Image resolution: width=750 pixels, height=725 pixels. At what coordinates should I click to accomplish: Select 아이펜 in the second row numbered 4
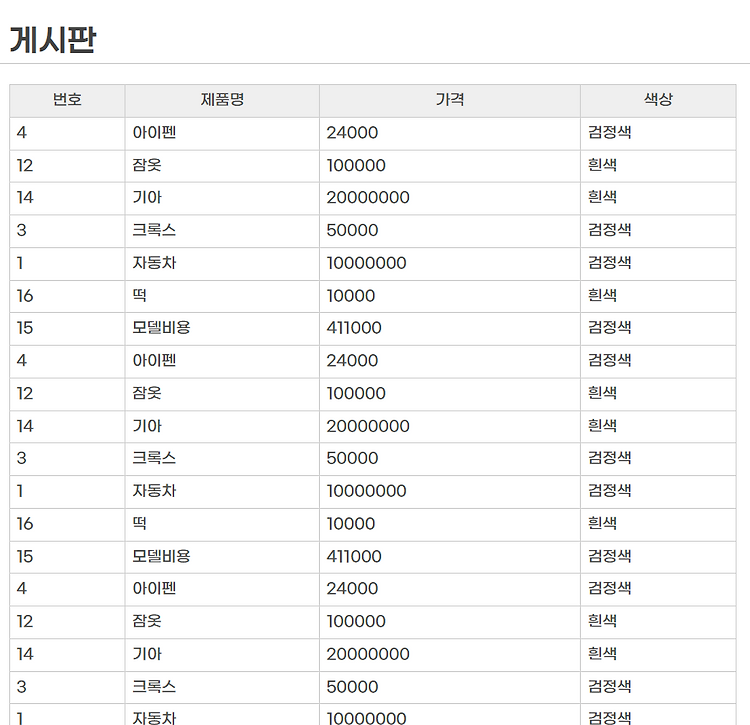(x=154, y=361)
